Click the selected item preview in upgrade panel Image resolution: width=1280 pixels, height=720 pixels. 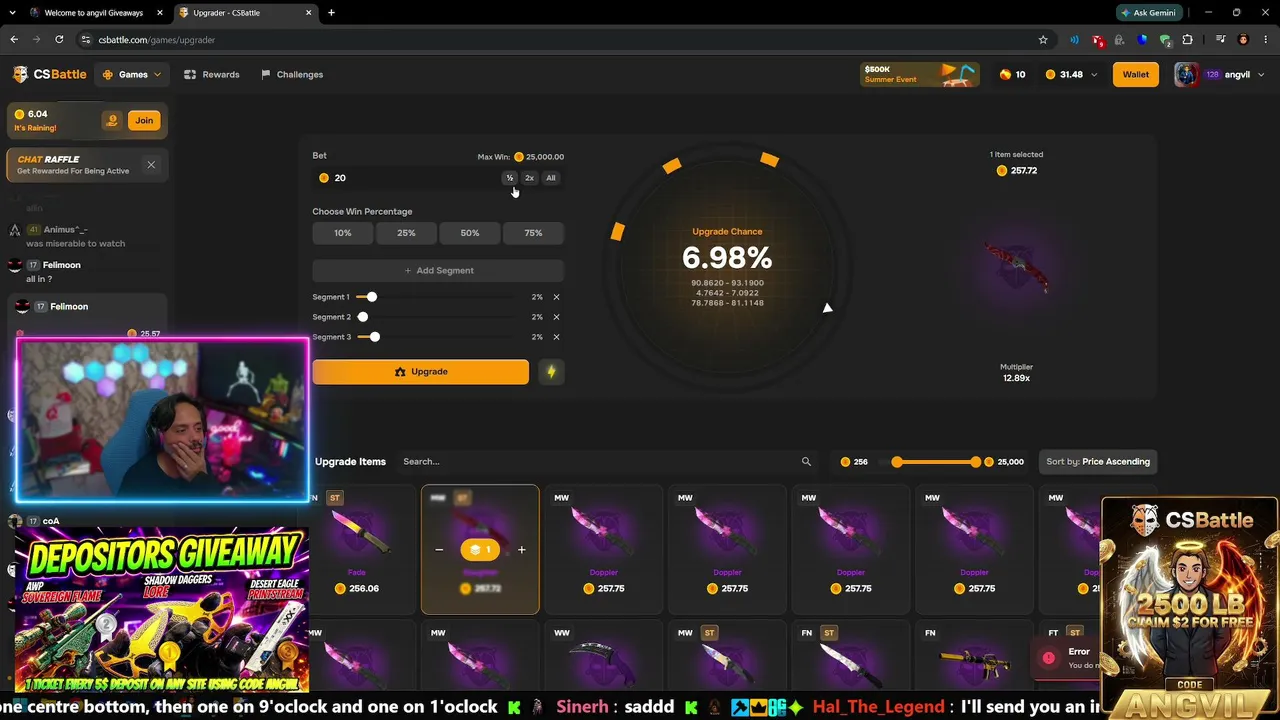pos(1016,267)
